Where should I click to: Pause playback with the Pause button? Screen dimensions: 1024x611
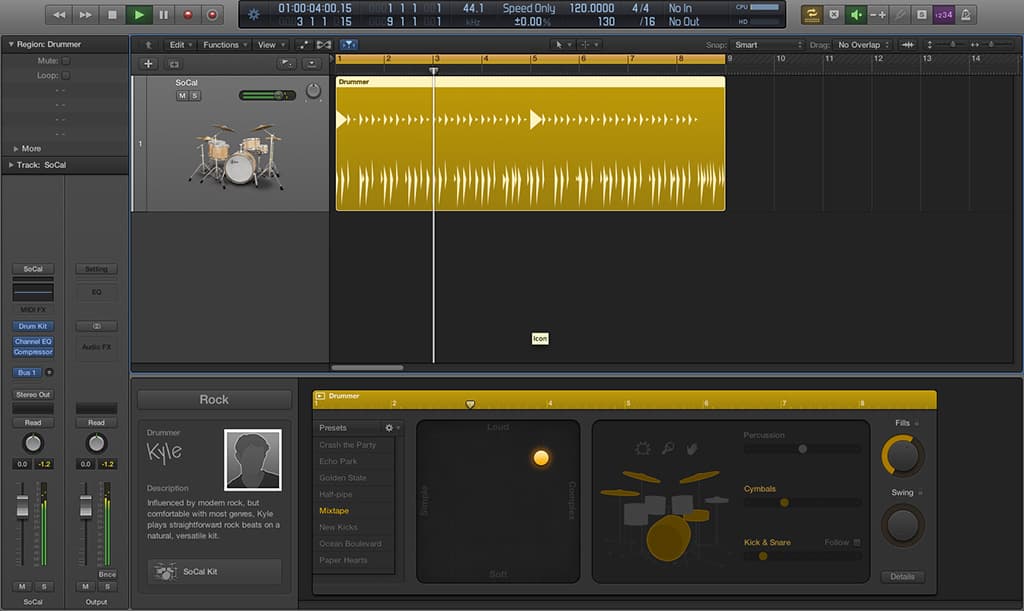tap(163, 14)
